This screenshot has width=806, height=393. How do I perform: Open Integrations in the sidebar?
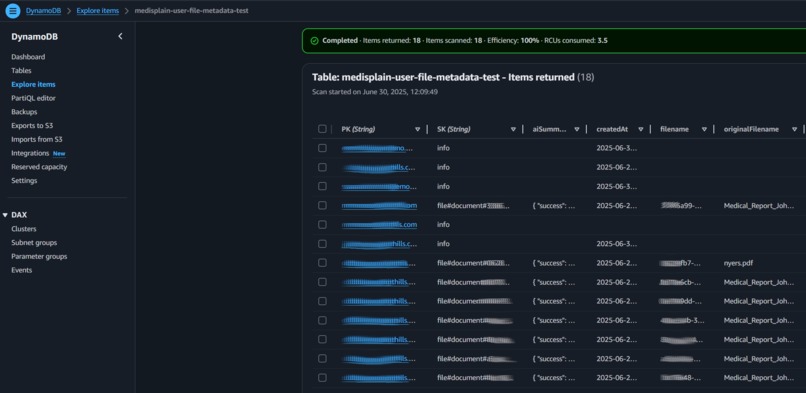tap(30, 153)
